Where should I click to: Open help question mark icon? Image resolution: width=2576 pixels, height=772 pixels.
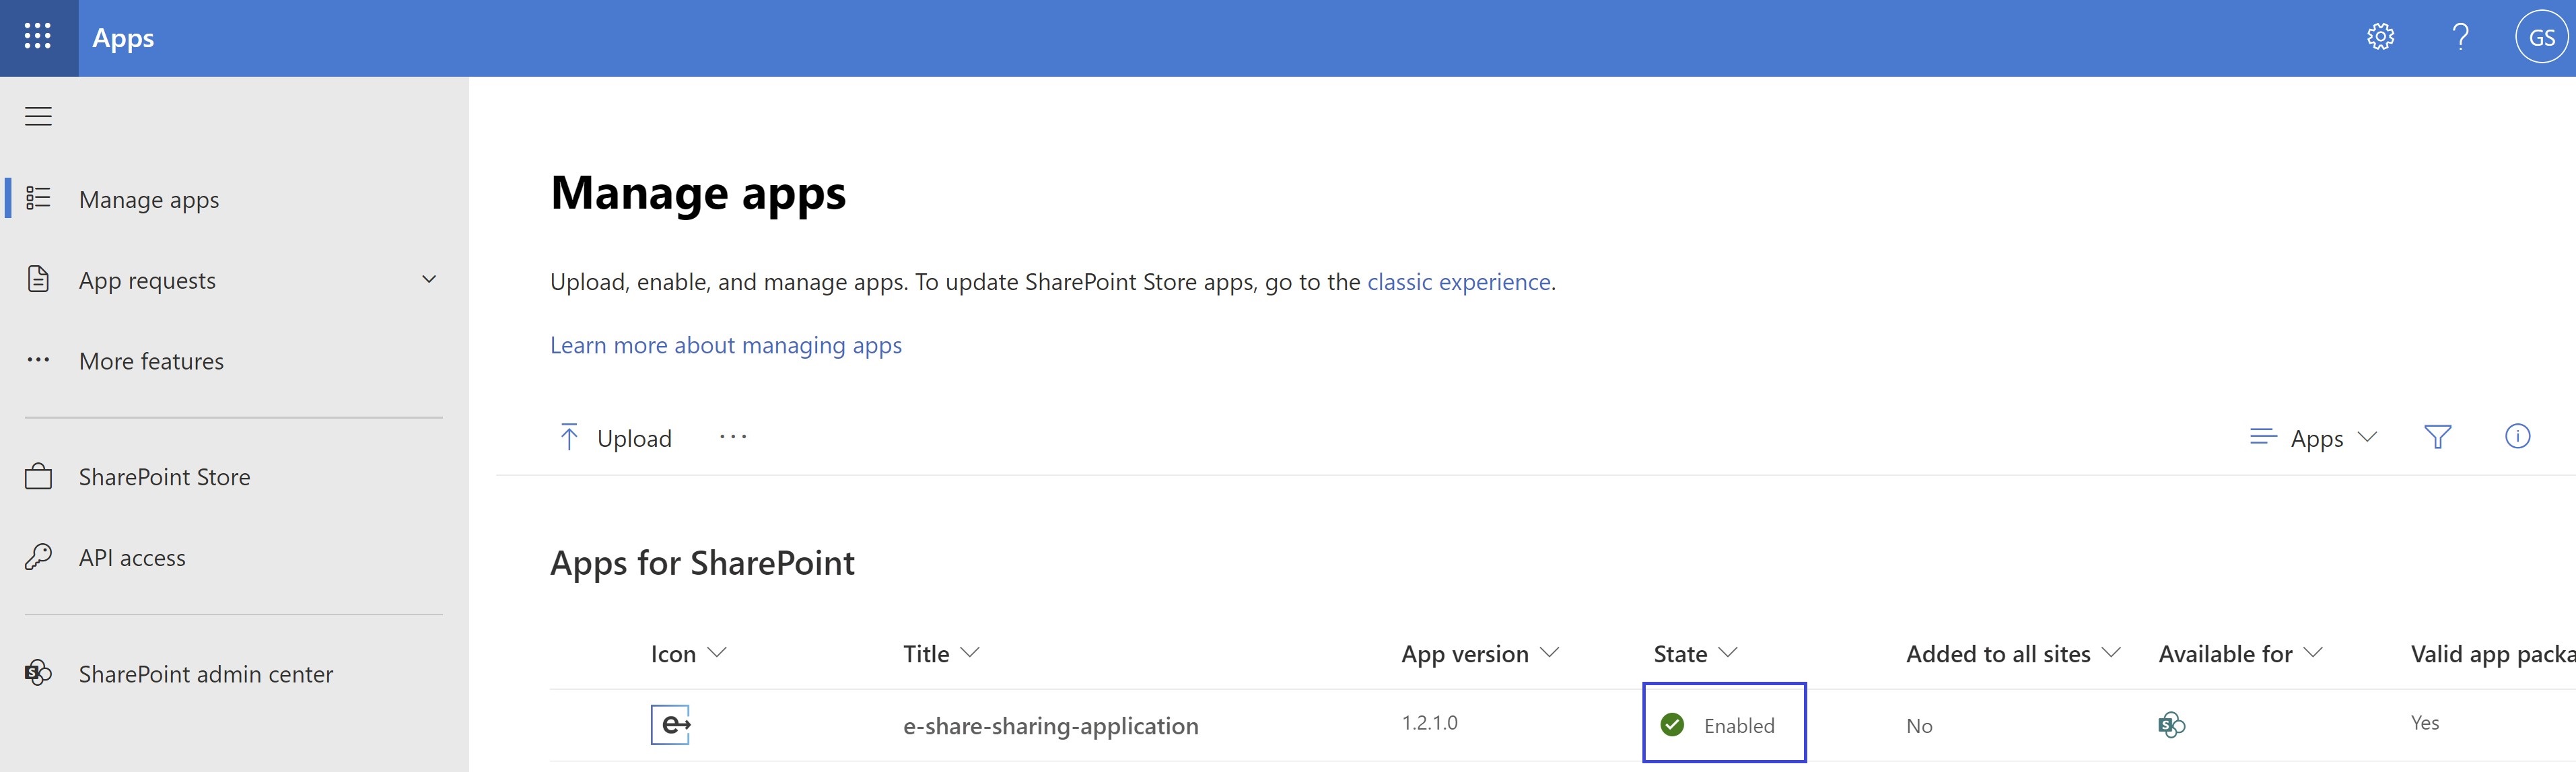point(2461,37)
